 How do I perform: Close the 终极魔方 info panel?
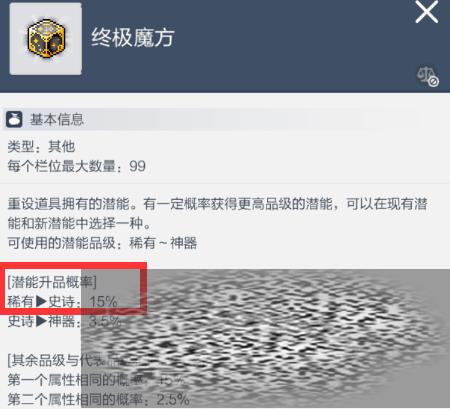coord(427,12)
